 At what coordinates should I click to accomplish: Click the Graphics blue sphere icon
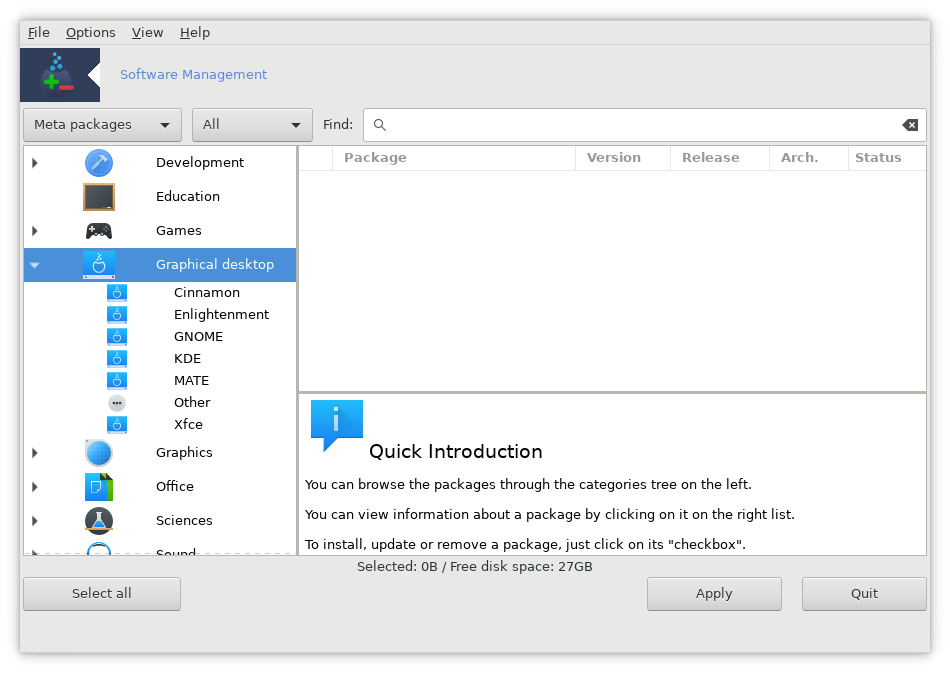[99, 453]
